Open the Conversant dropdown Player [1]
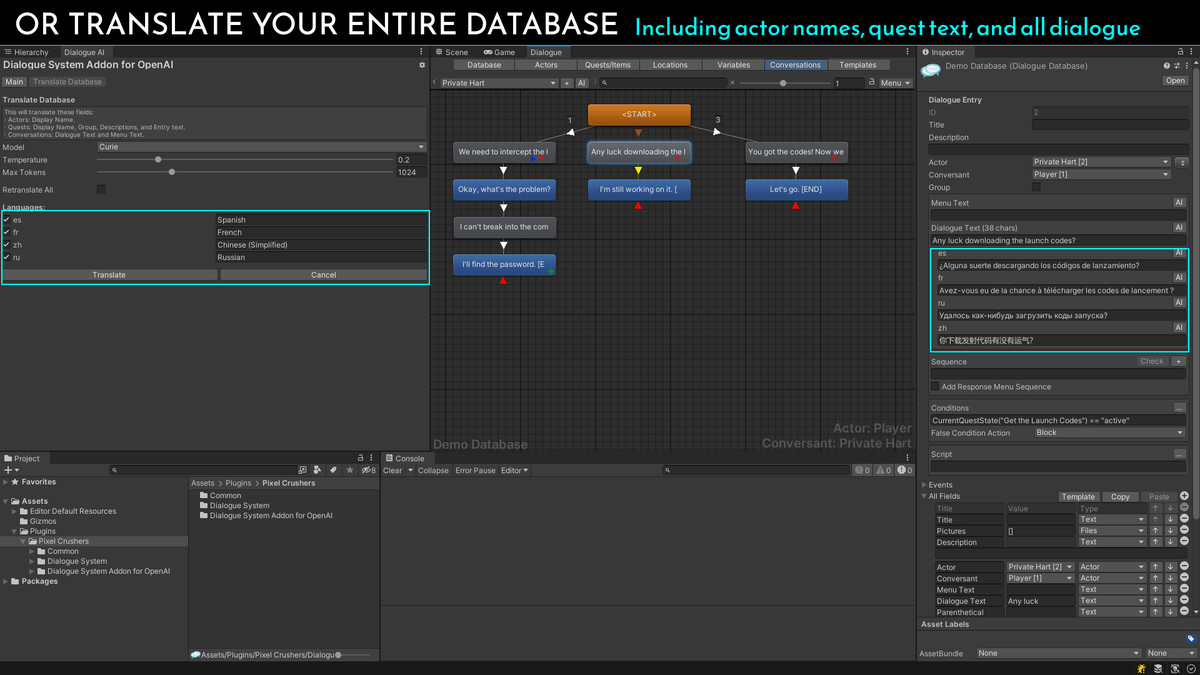This screenshot has height=675, width=1200. pyautogui.click(x=1101, y=175)
